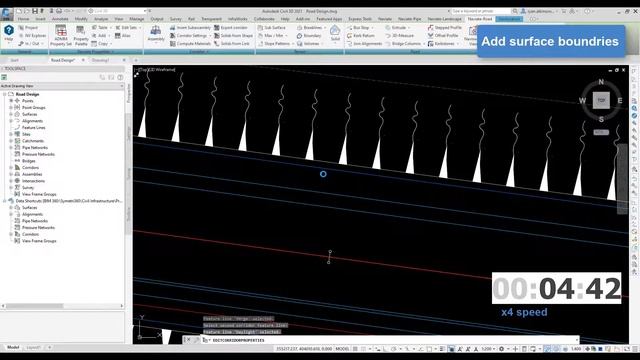Screen dimensions: 640x360
Task: Click the Boundary tool in the Terrain panel
Action: (309, 36)
